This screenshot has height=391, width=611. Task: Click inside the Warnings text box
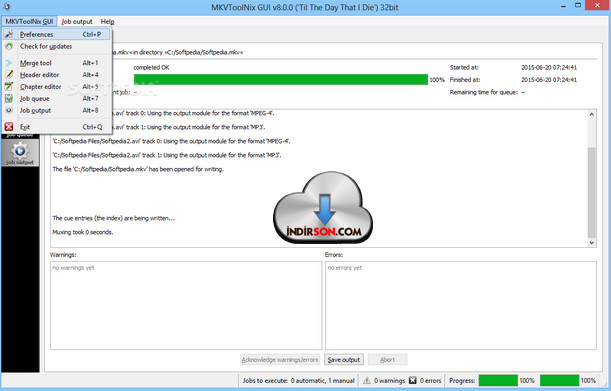click(x=186, y=305)
